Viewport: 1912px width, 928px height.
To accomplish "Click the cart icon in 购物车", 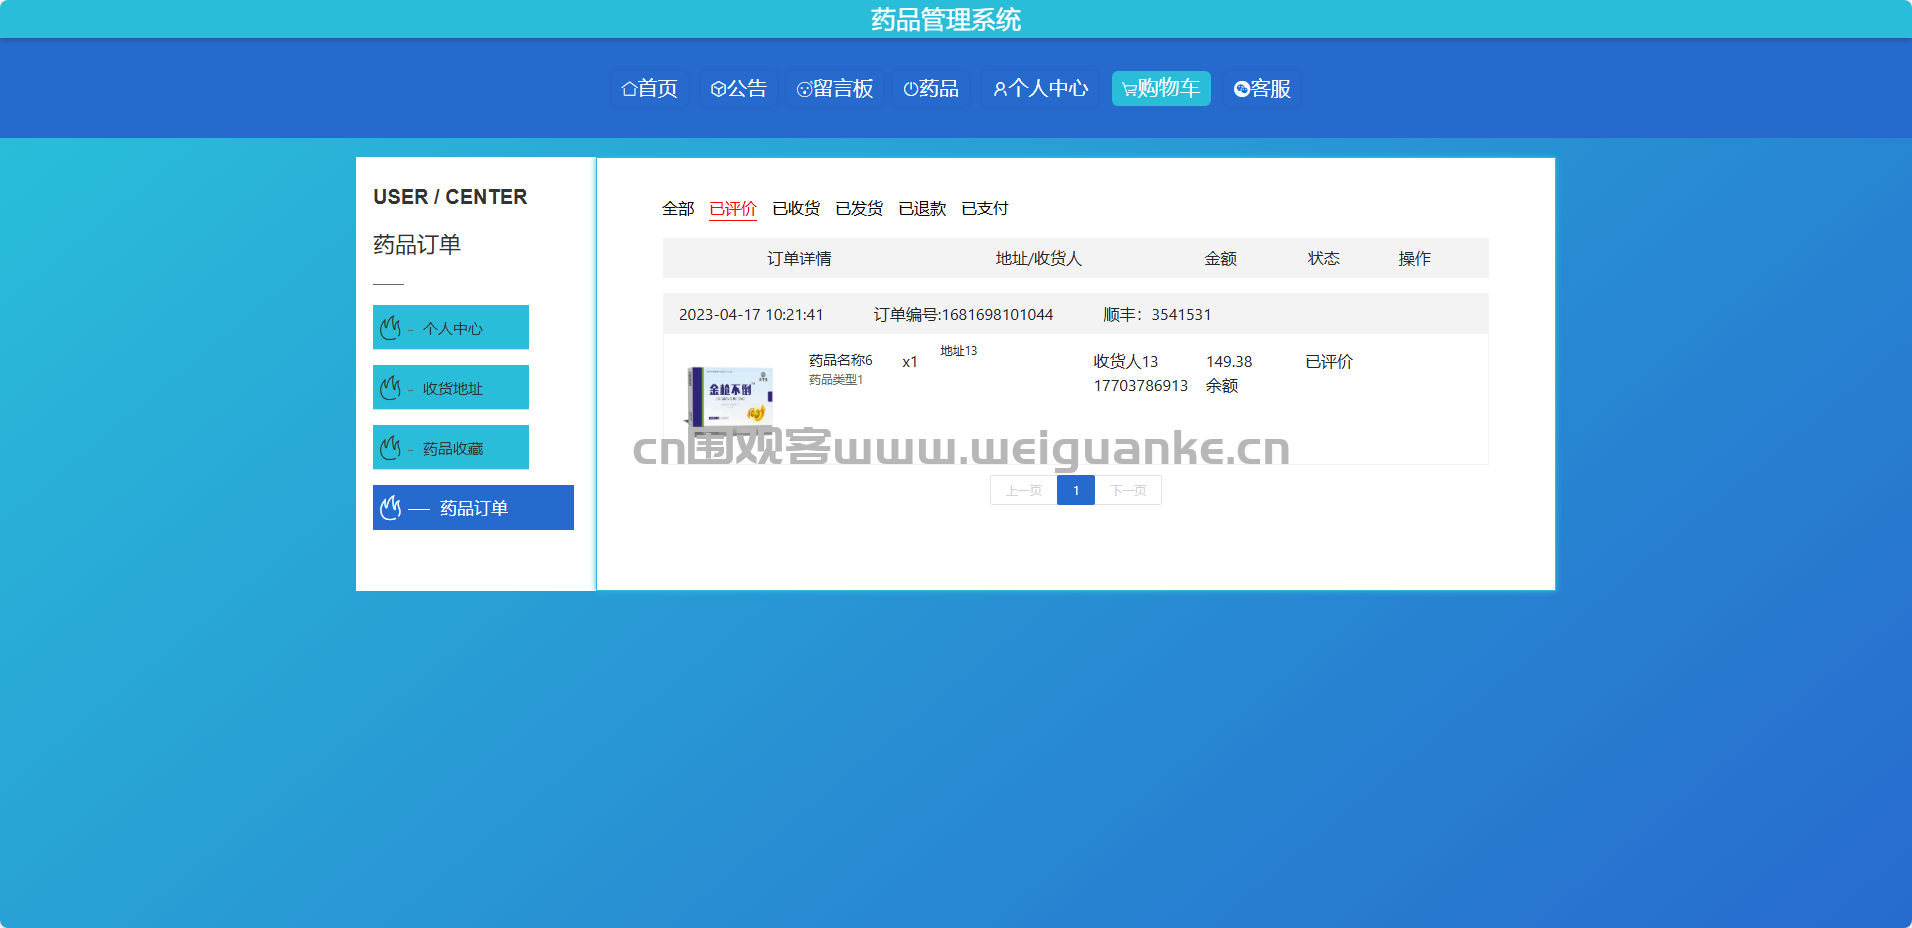I will click(1129, 90).
